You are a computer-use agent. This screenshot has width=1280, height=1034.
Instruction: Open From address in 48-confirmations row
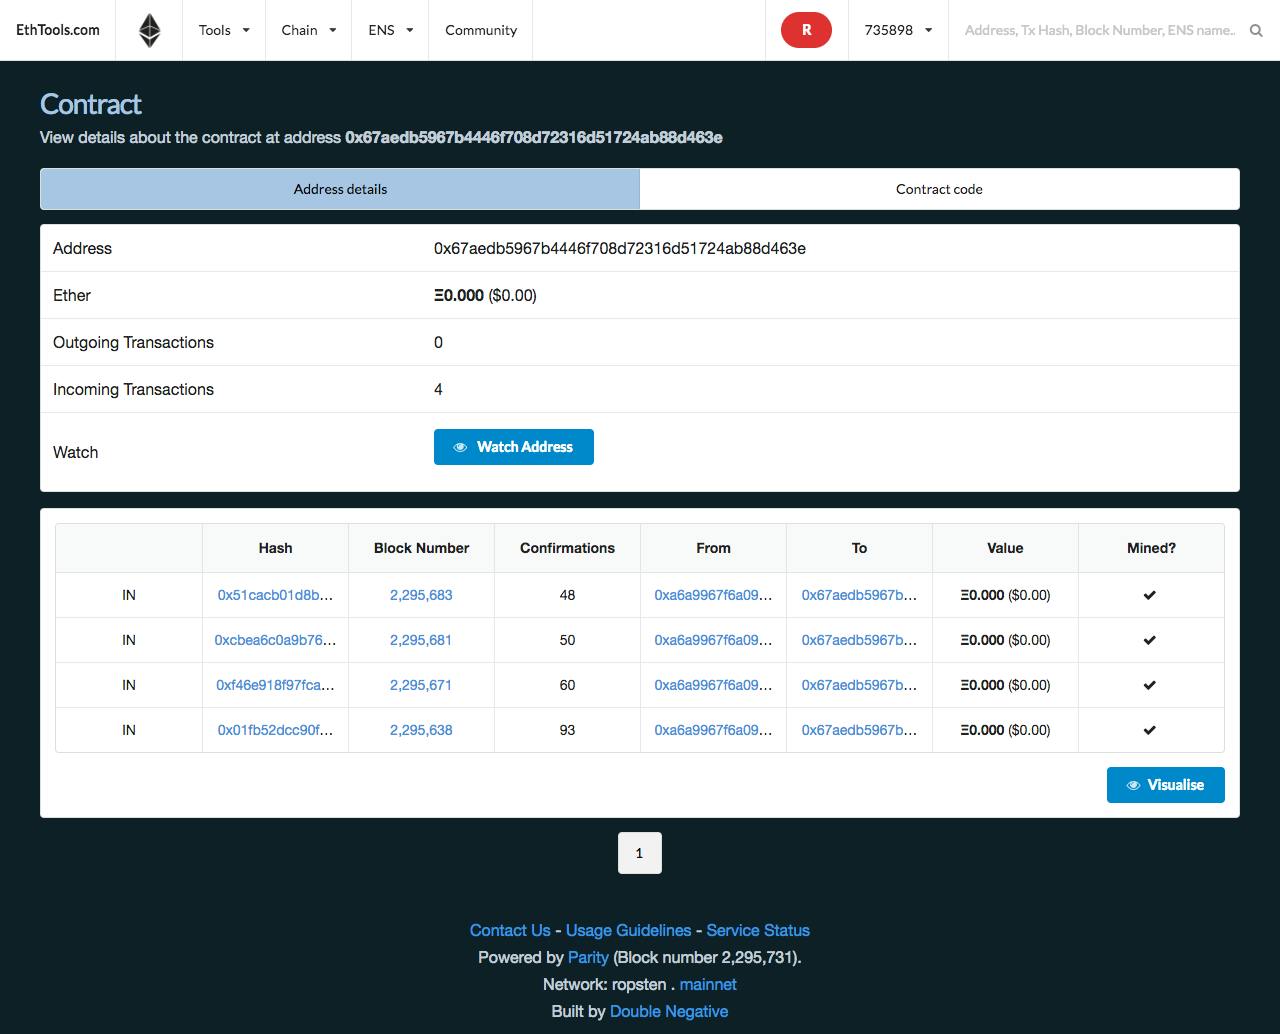713,595
